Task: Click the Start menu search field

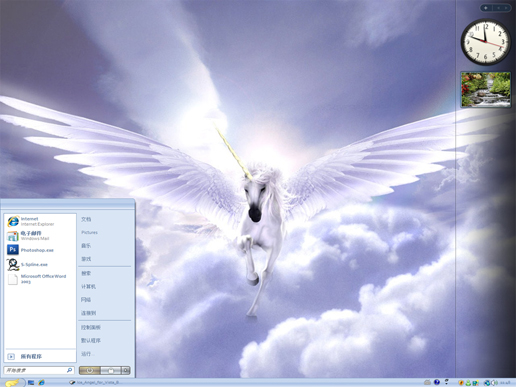Action: coord(39,370)
